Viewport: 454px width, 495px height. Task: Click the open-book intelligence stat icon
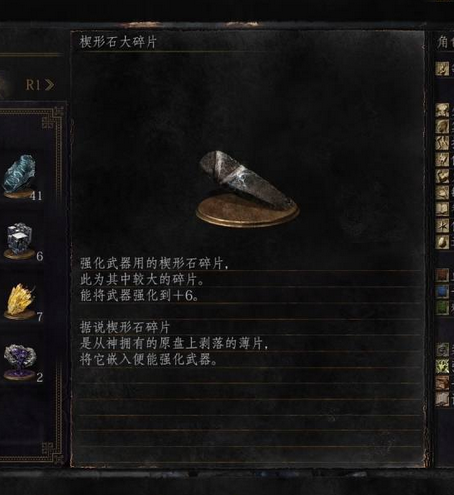(442, 209)
